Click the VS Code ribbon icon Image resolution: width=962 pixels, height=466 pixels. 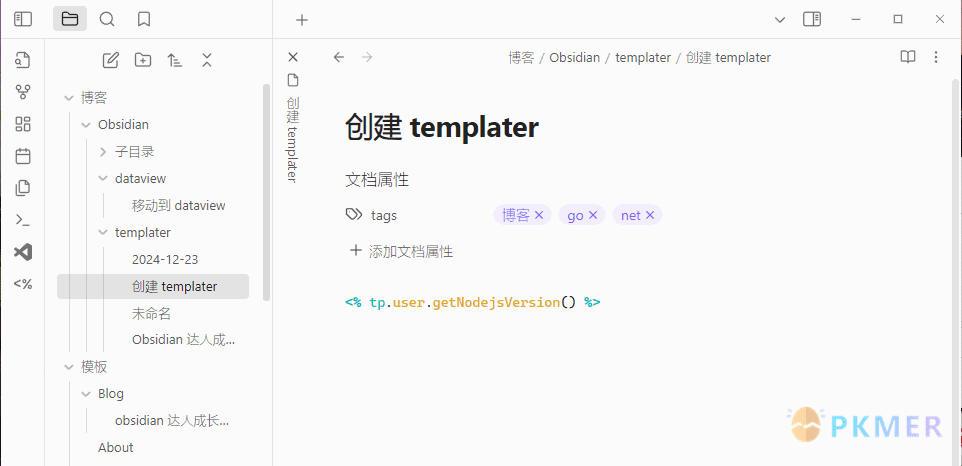point(23,252)
